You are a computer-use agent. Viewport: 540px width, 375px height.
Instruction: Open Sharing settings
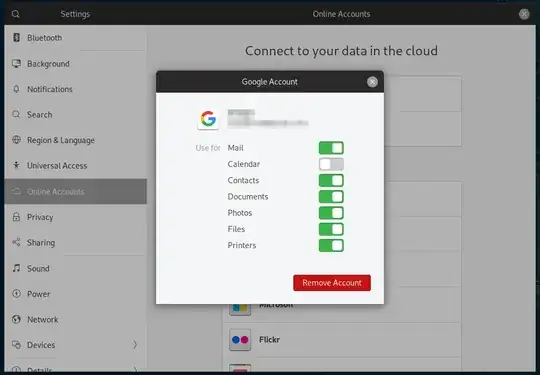tap(76, 242)
